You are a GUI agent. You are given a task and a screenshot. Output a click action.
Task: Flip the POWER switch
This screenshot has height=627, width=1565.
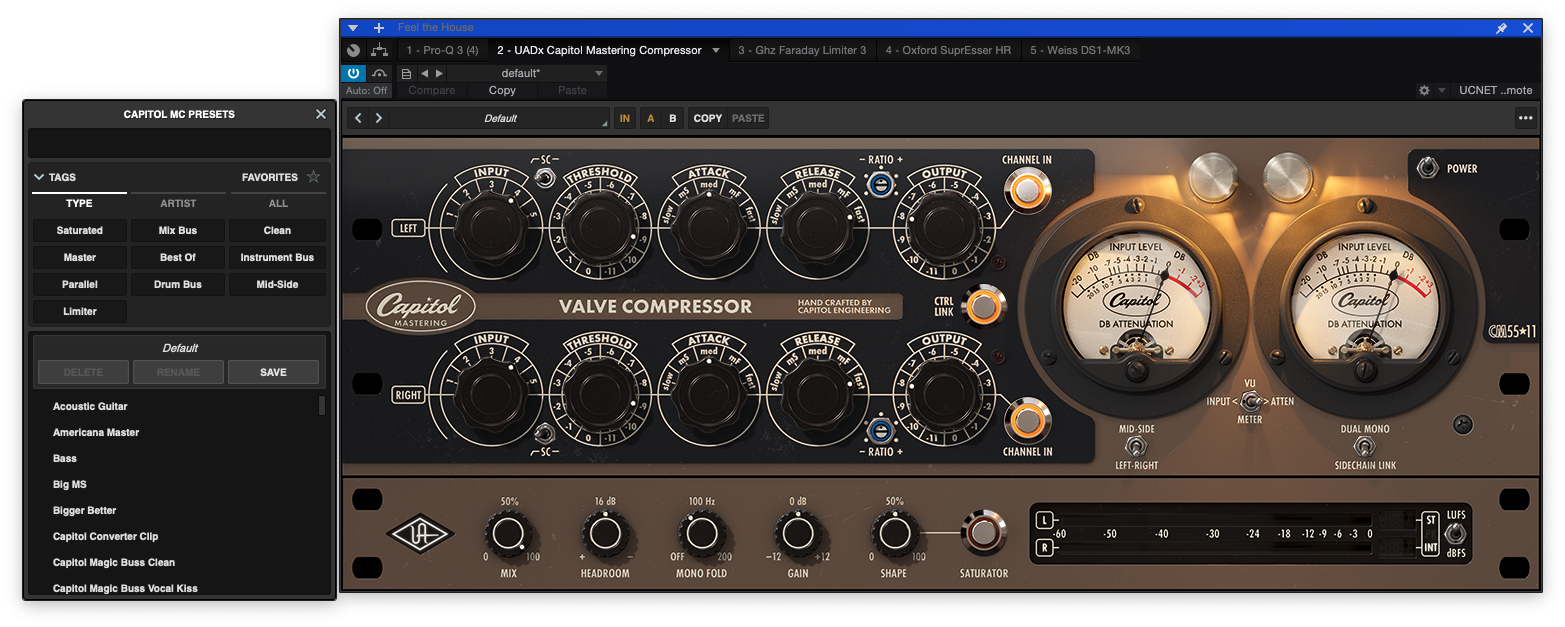1429,168
